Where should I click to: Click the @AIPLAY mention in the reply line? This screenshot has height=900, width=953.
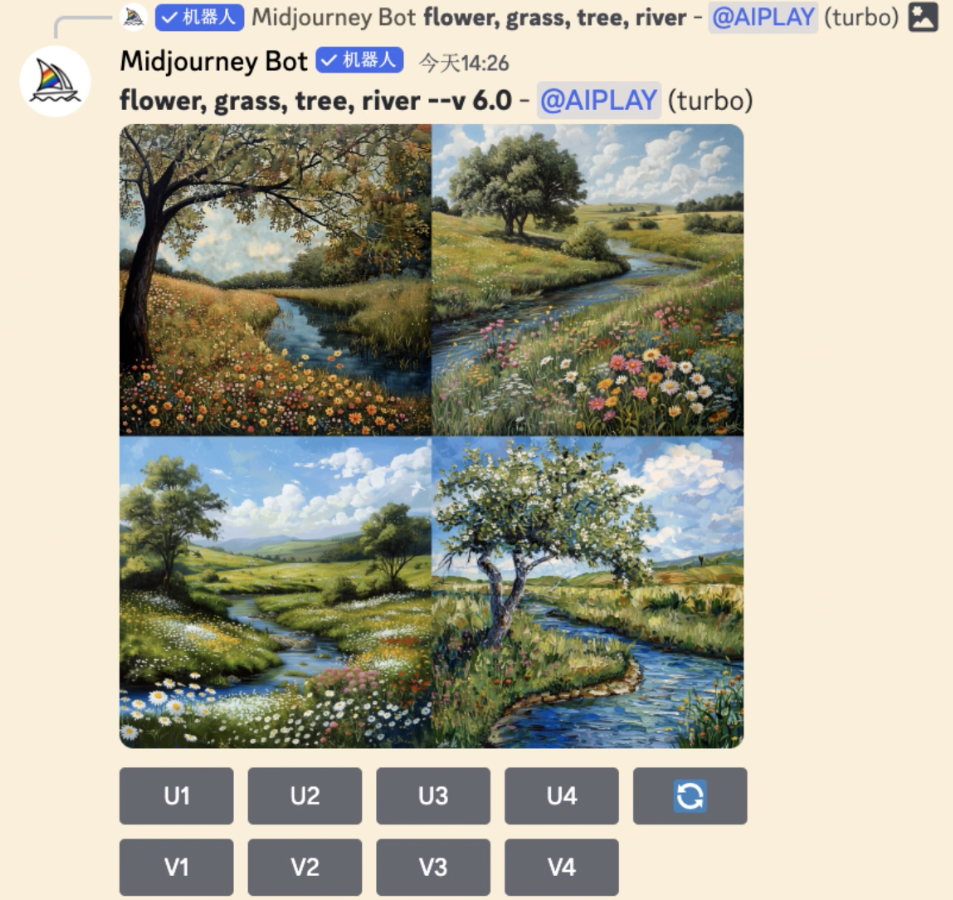[763, 17]
